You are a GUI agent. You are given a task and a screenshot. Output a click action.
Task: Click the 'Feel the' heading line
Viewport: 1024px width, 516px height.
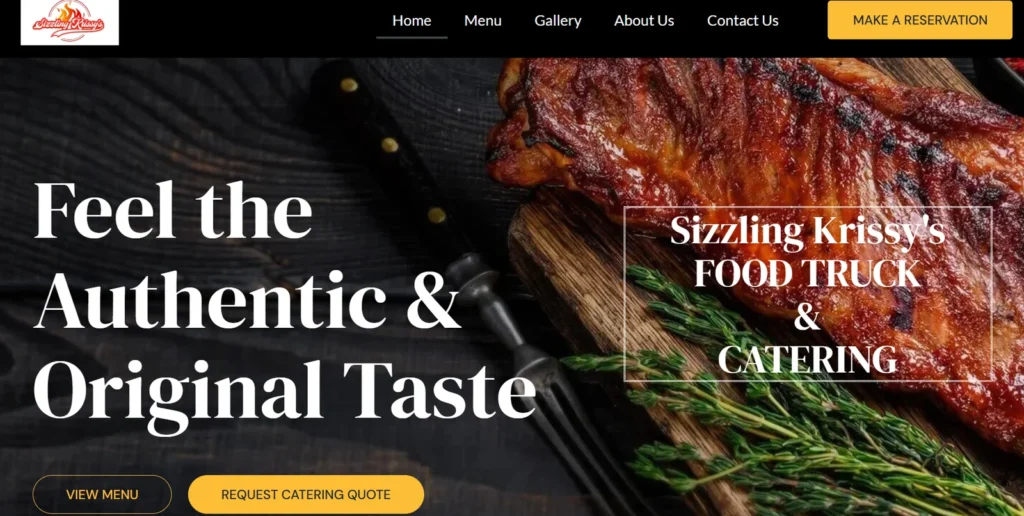pos(173,210)
